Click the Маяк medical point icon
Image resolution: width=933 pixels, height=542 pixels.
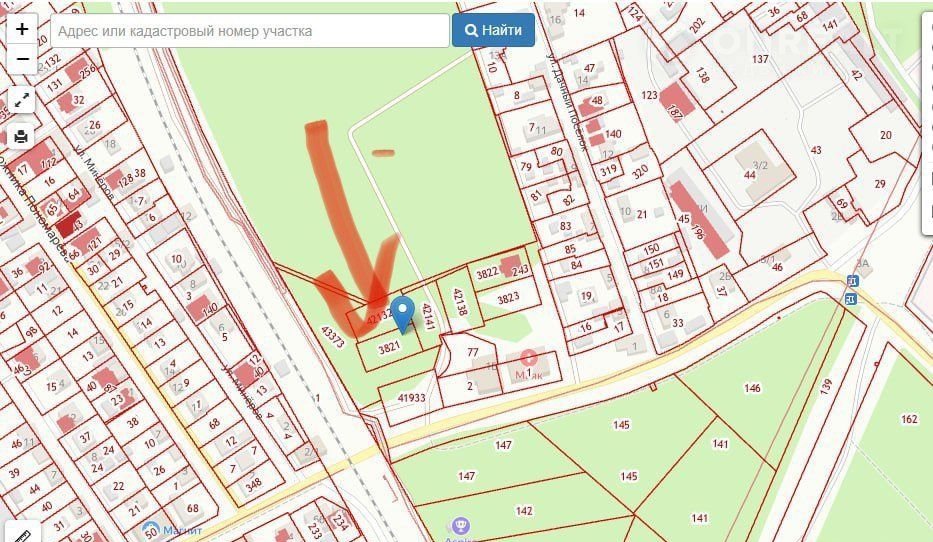tap(528, 359)
